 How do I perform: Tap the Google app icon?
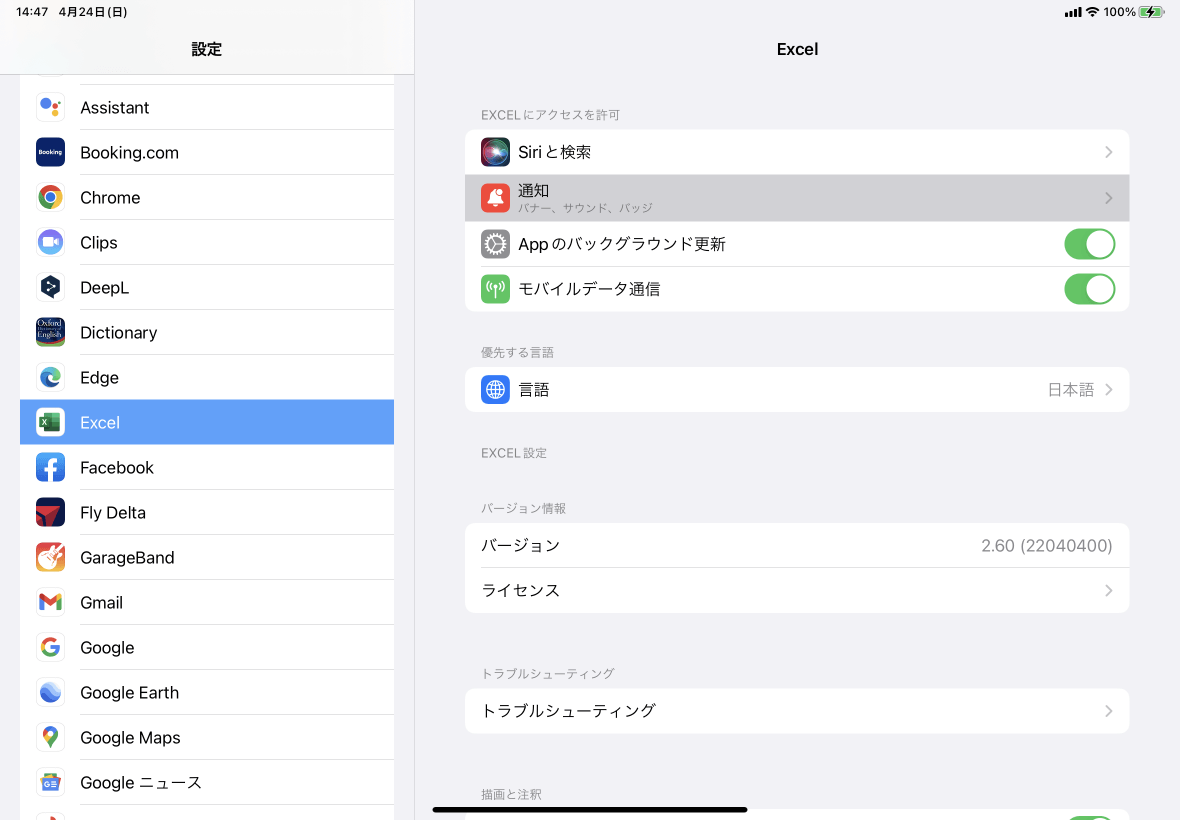[50, 648]
